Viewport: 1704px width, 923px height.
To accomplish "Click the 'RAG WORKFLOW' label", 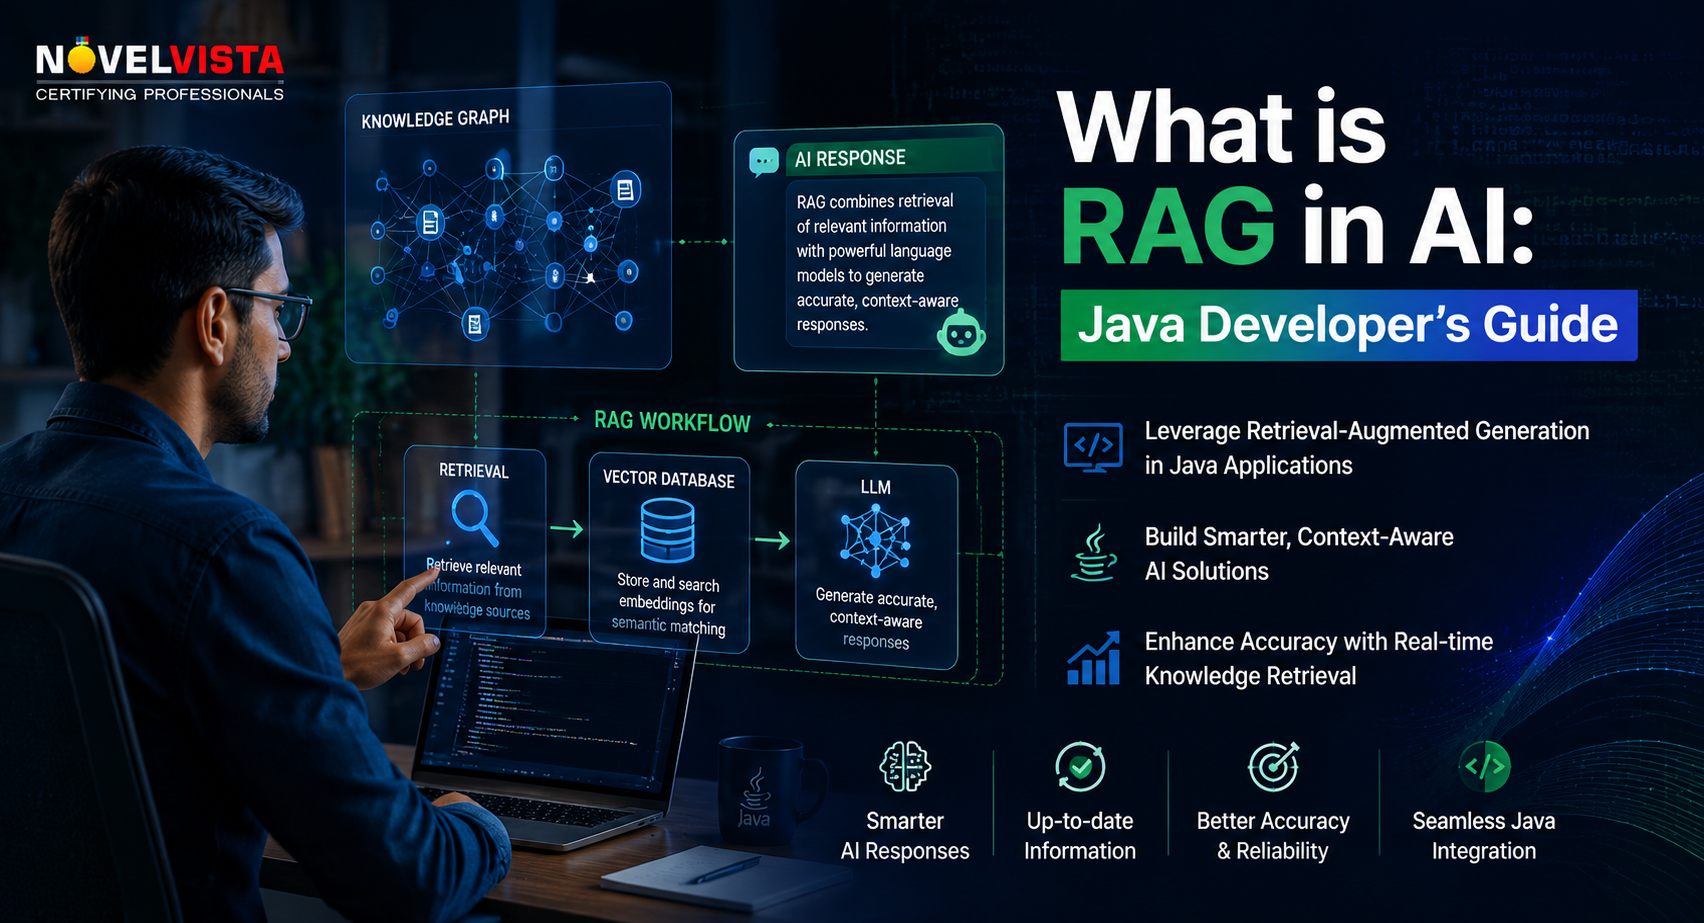I will [x=672, y=421].
